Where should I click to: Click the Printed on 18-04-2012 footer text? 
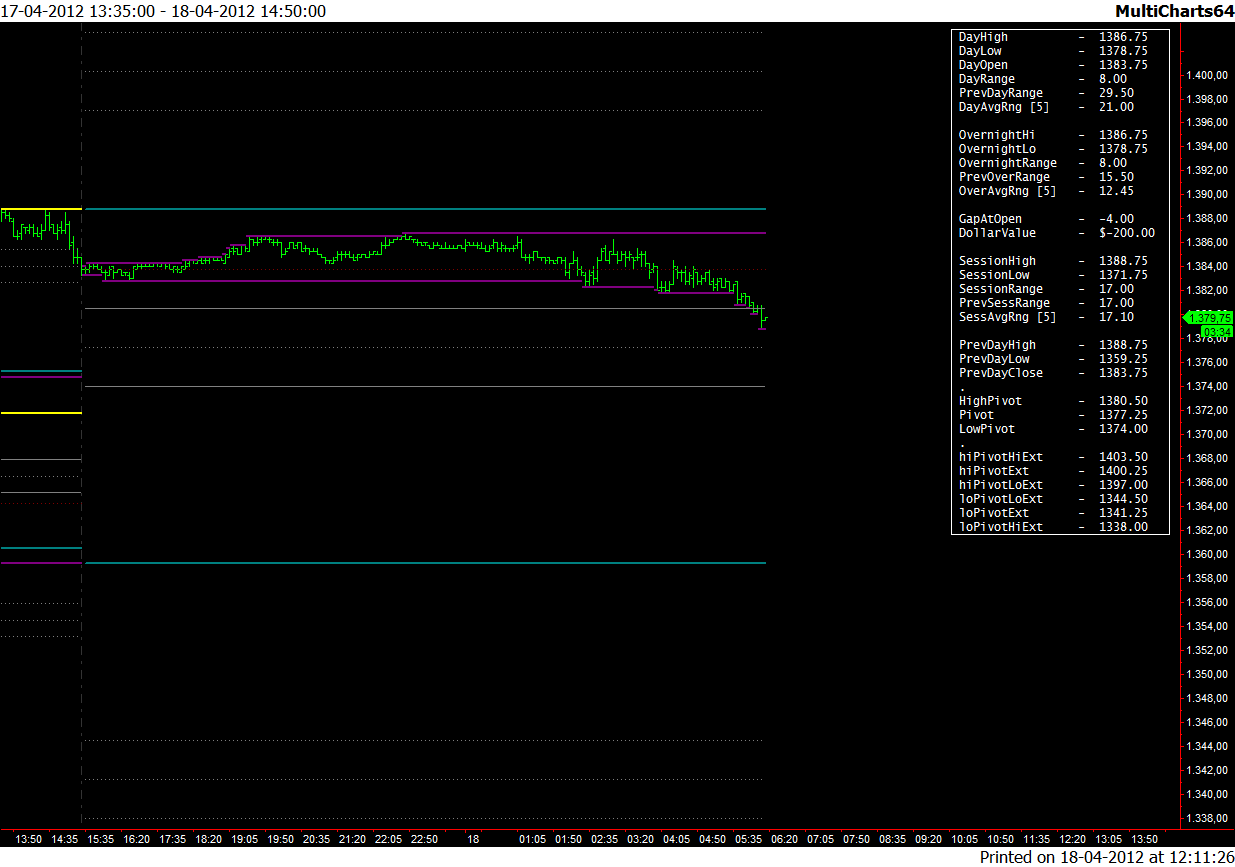[x=1106, y=857]
